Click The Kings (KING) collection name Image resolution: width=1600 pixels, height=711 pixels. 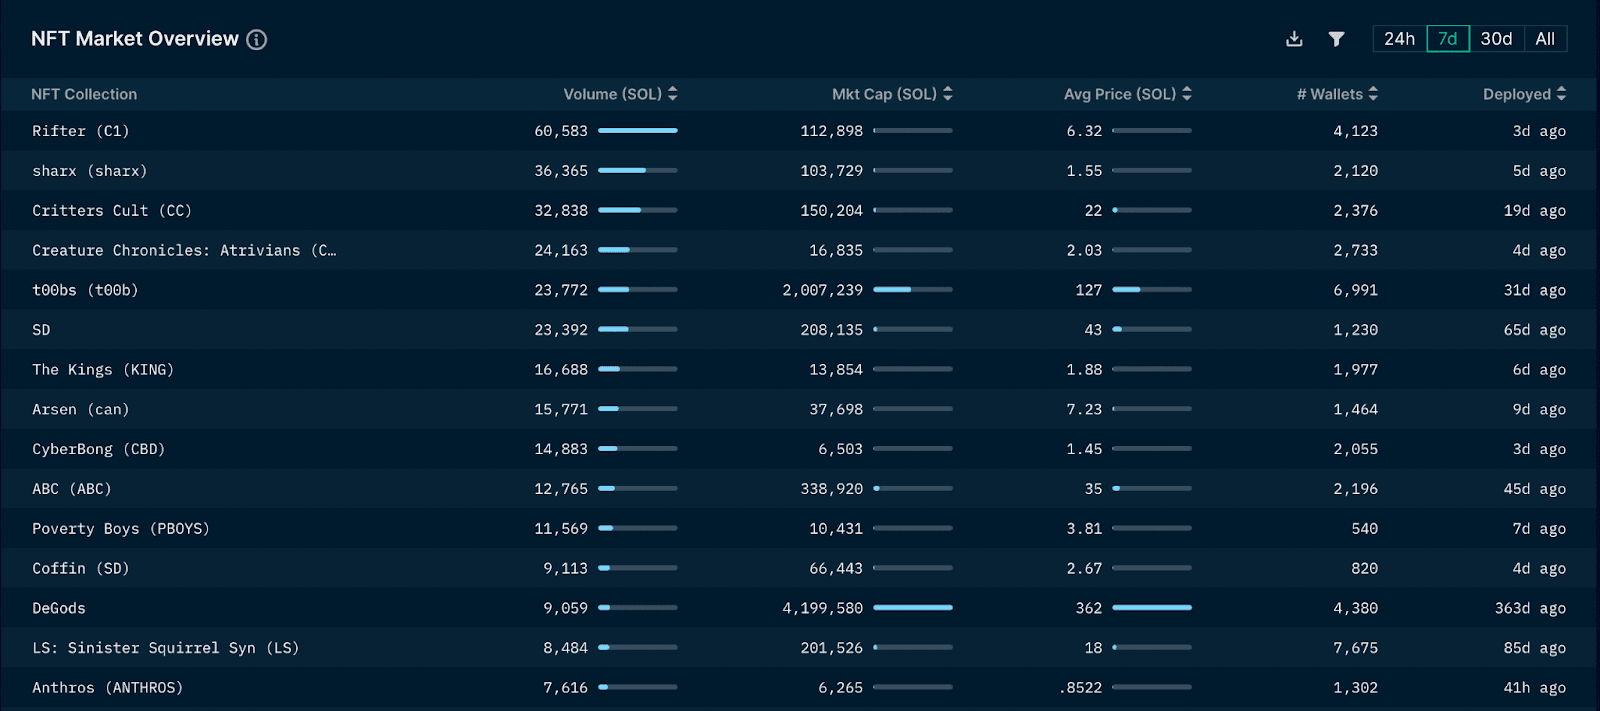click(x=103, y=370)
